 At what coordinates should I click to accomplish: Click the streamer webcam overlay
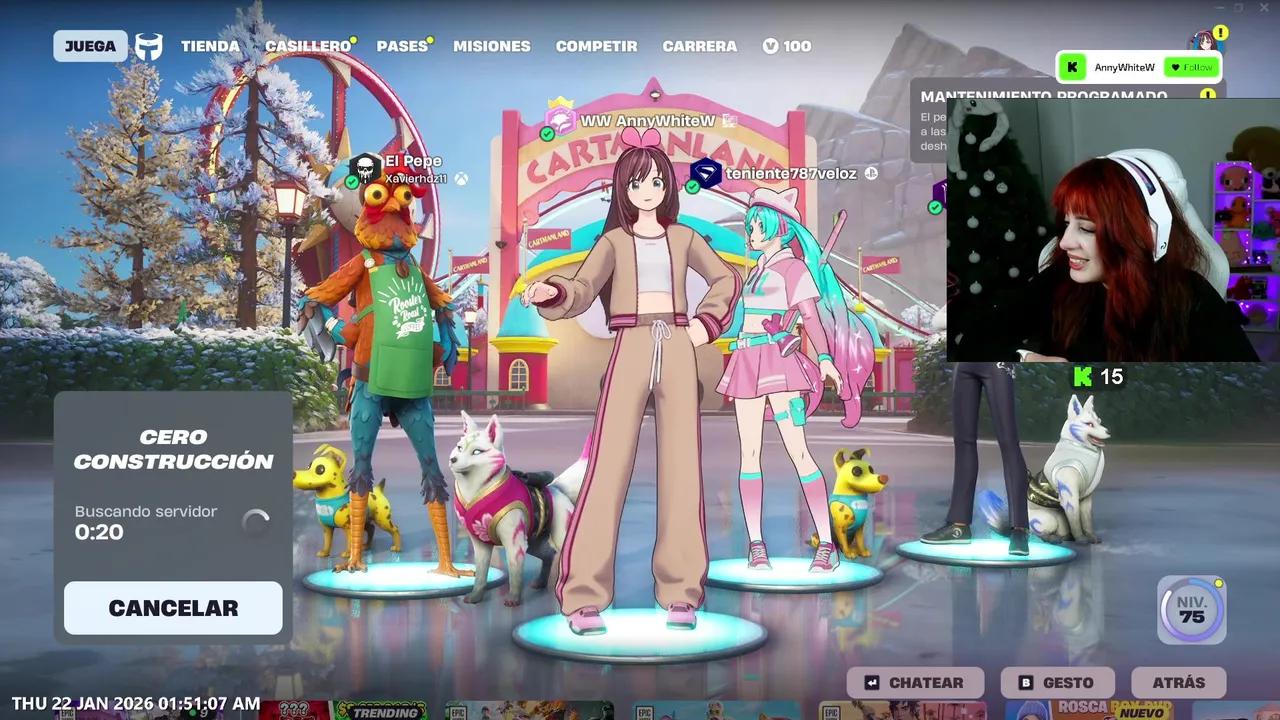click(1113, 230)
